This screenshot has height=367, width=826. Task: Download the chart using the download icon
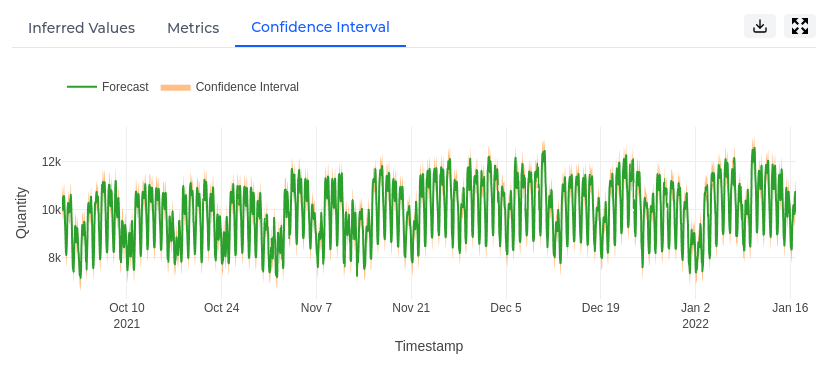click(x=760, y=26)
